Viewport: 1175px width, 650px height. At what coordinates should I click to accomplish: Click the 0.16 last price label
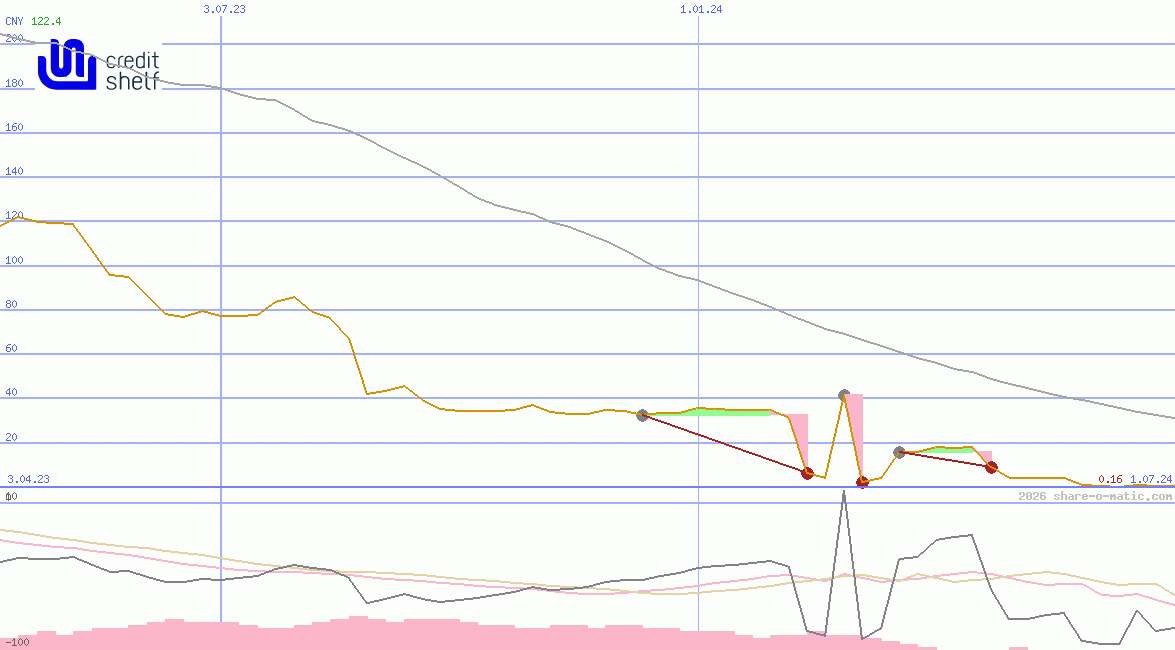point(1110,480)
